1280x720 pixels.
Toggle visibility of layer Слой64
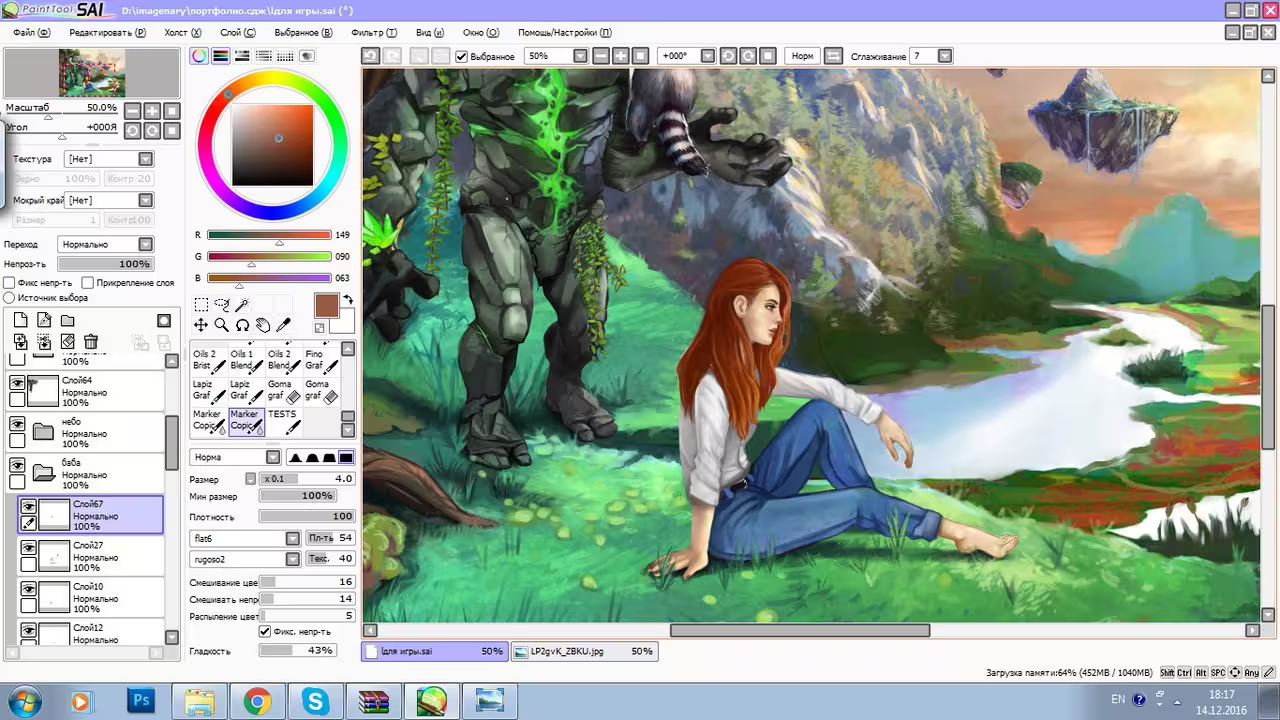17,382
